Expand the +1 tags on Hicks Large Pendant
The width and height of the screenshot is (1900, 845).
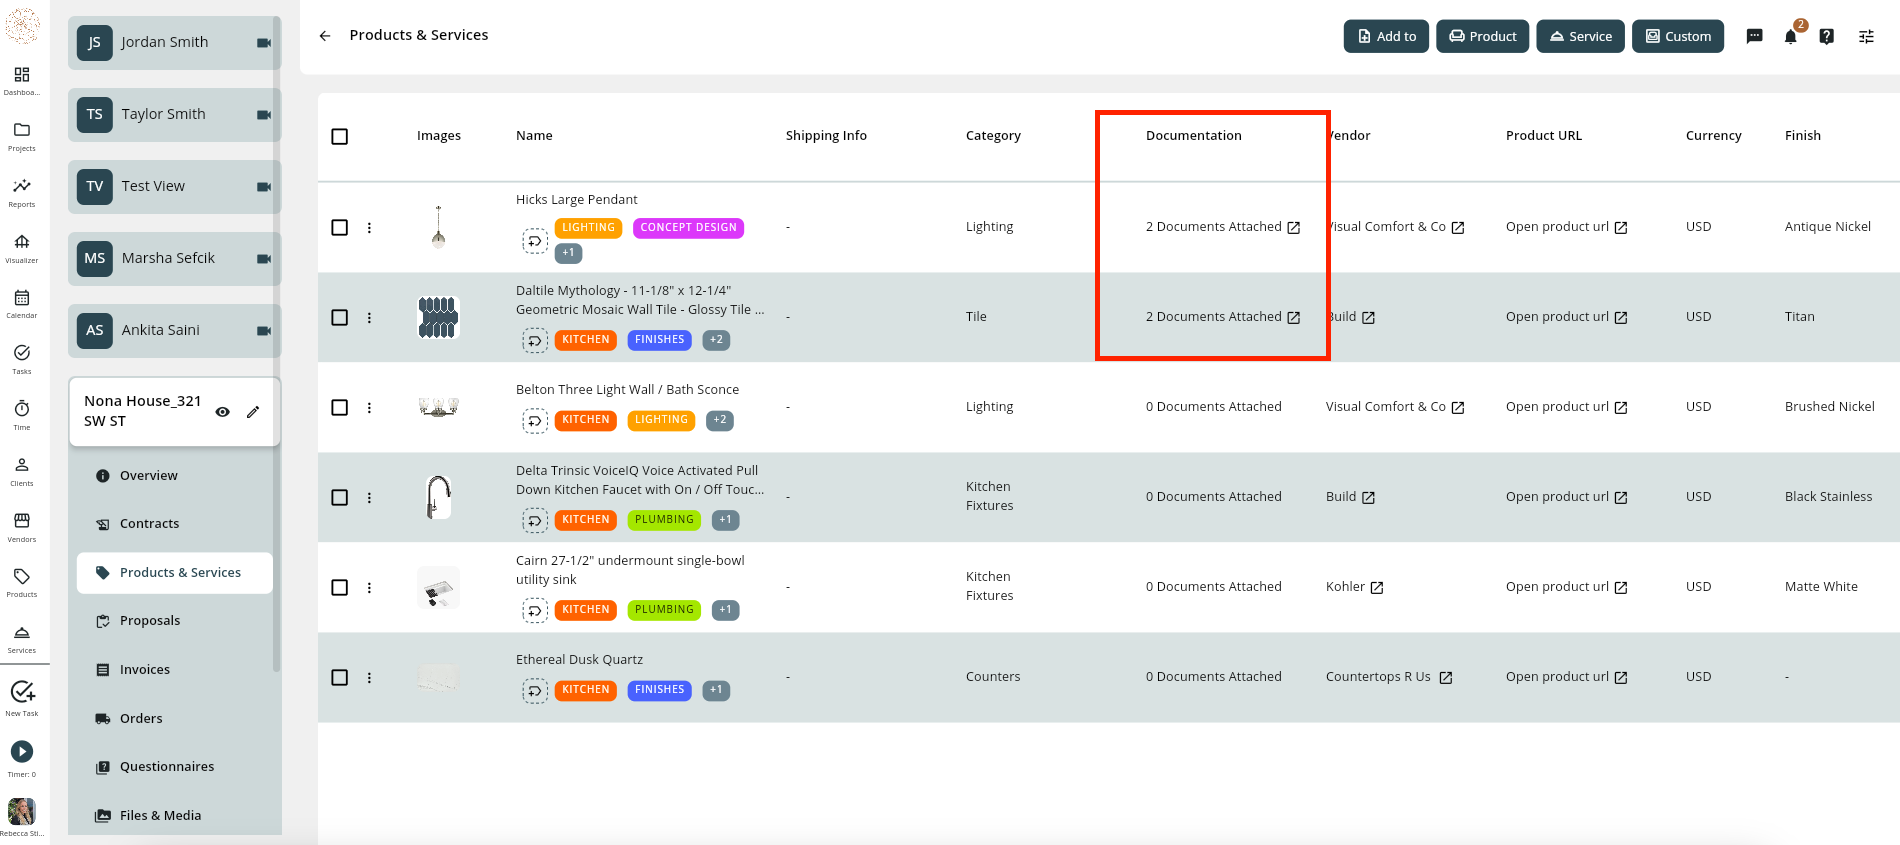click(568, 253)
